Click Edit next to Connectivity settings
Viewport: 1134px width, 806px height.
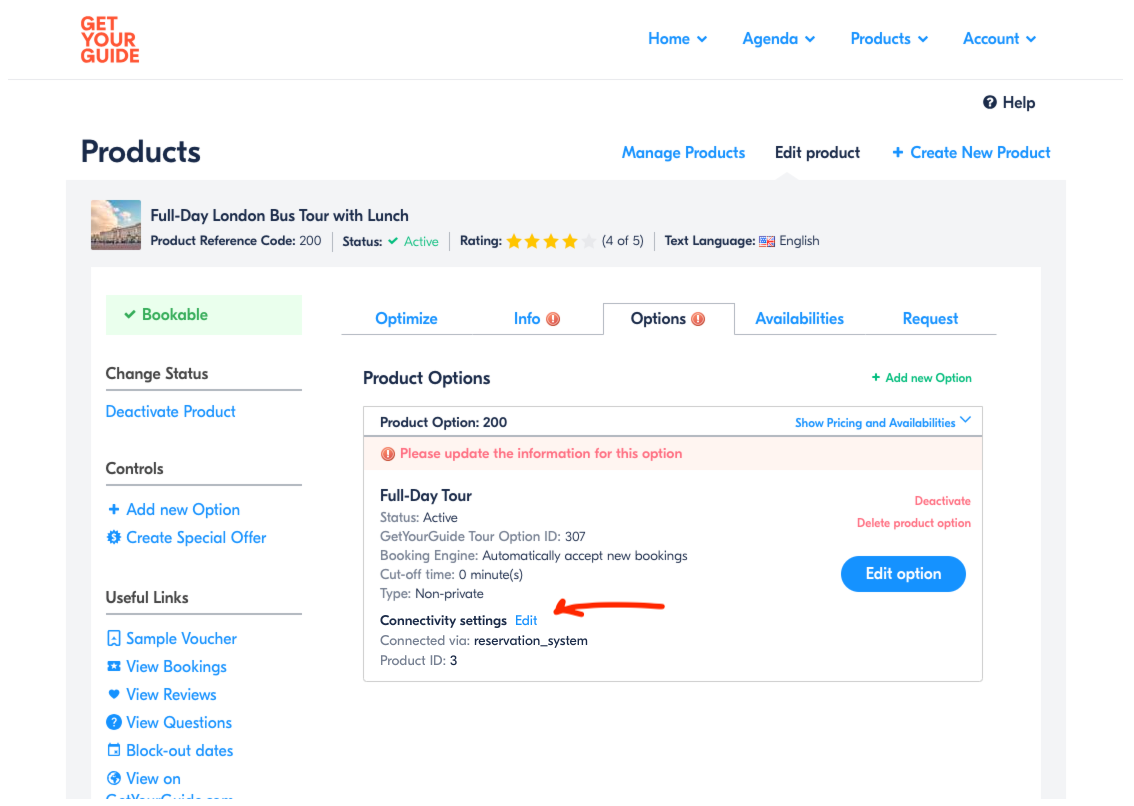(526, 621)
